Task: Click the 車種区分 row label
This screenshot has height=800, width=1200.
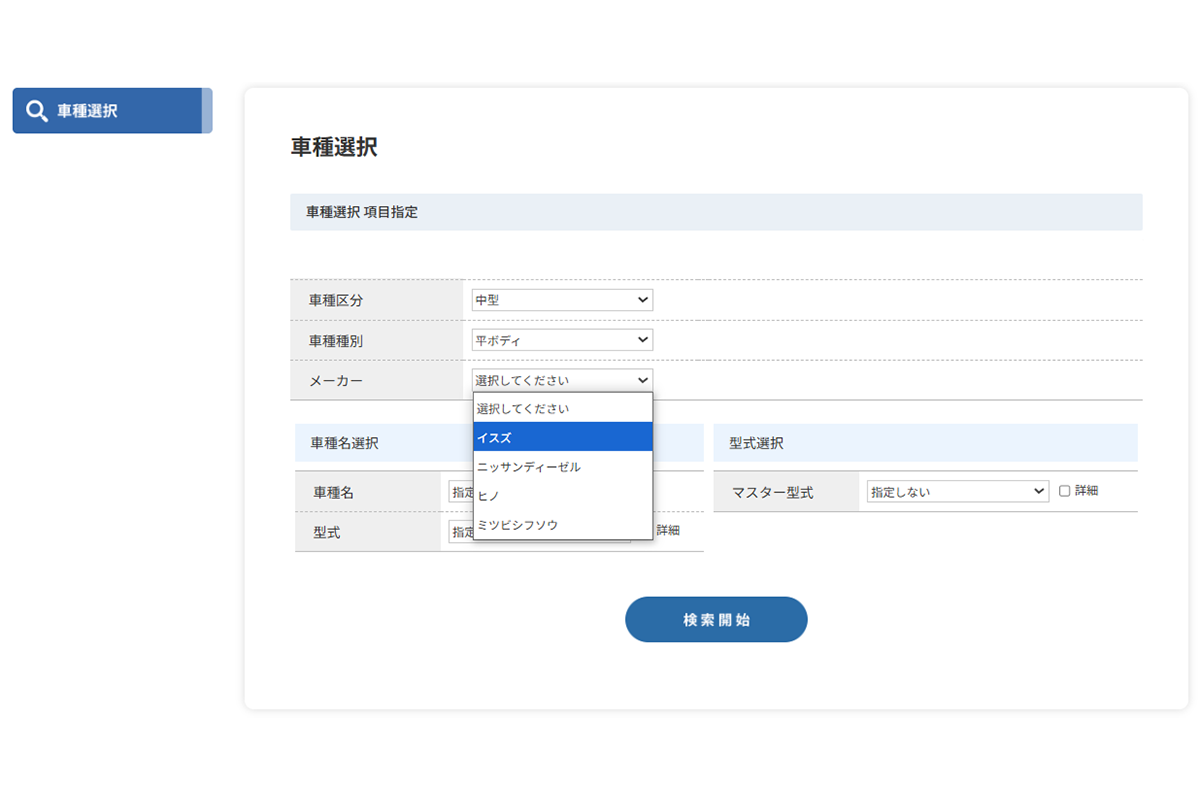Action: (x=336, y=300)
